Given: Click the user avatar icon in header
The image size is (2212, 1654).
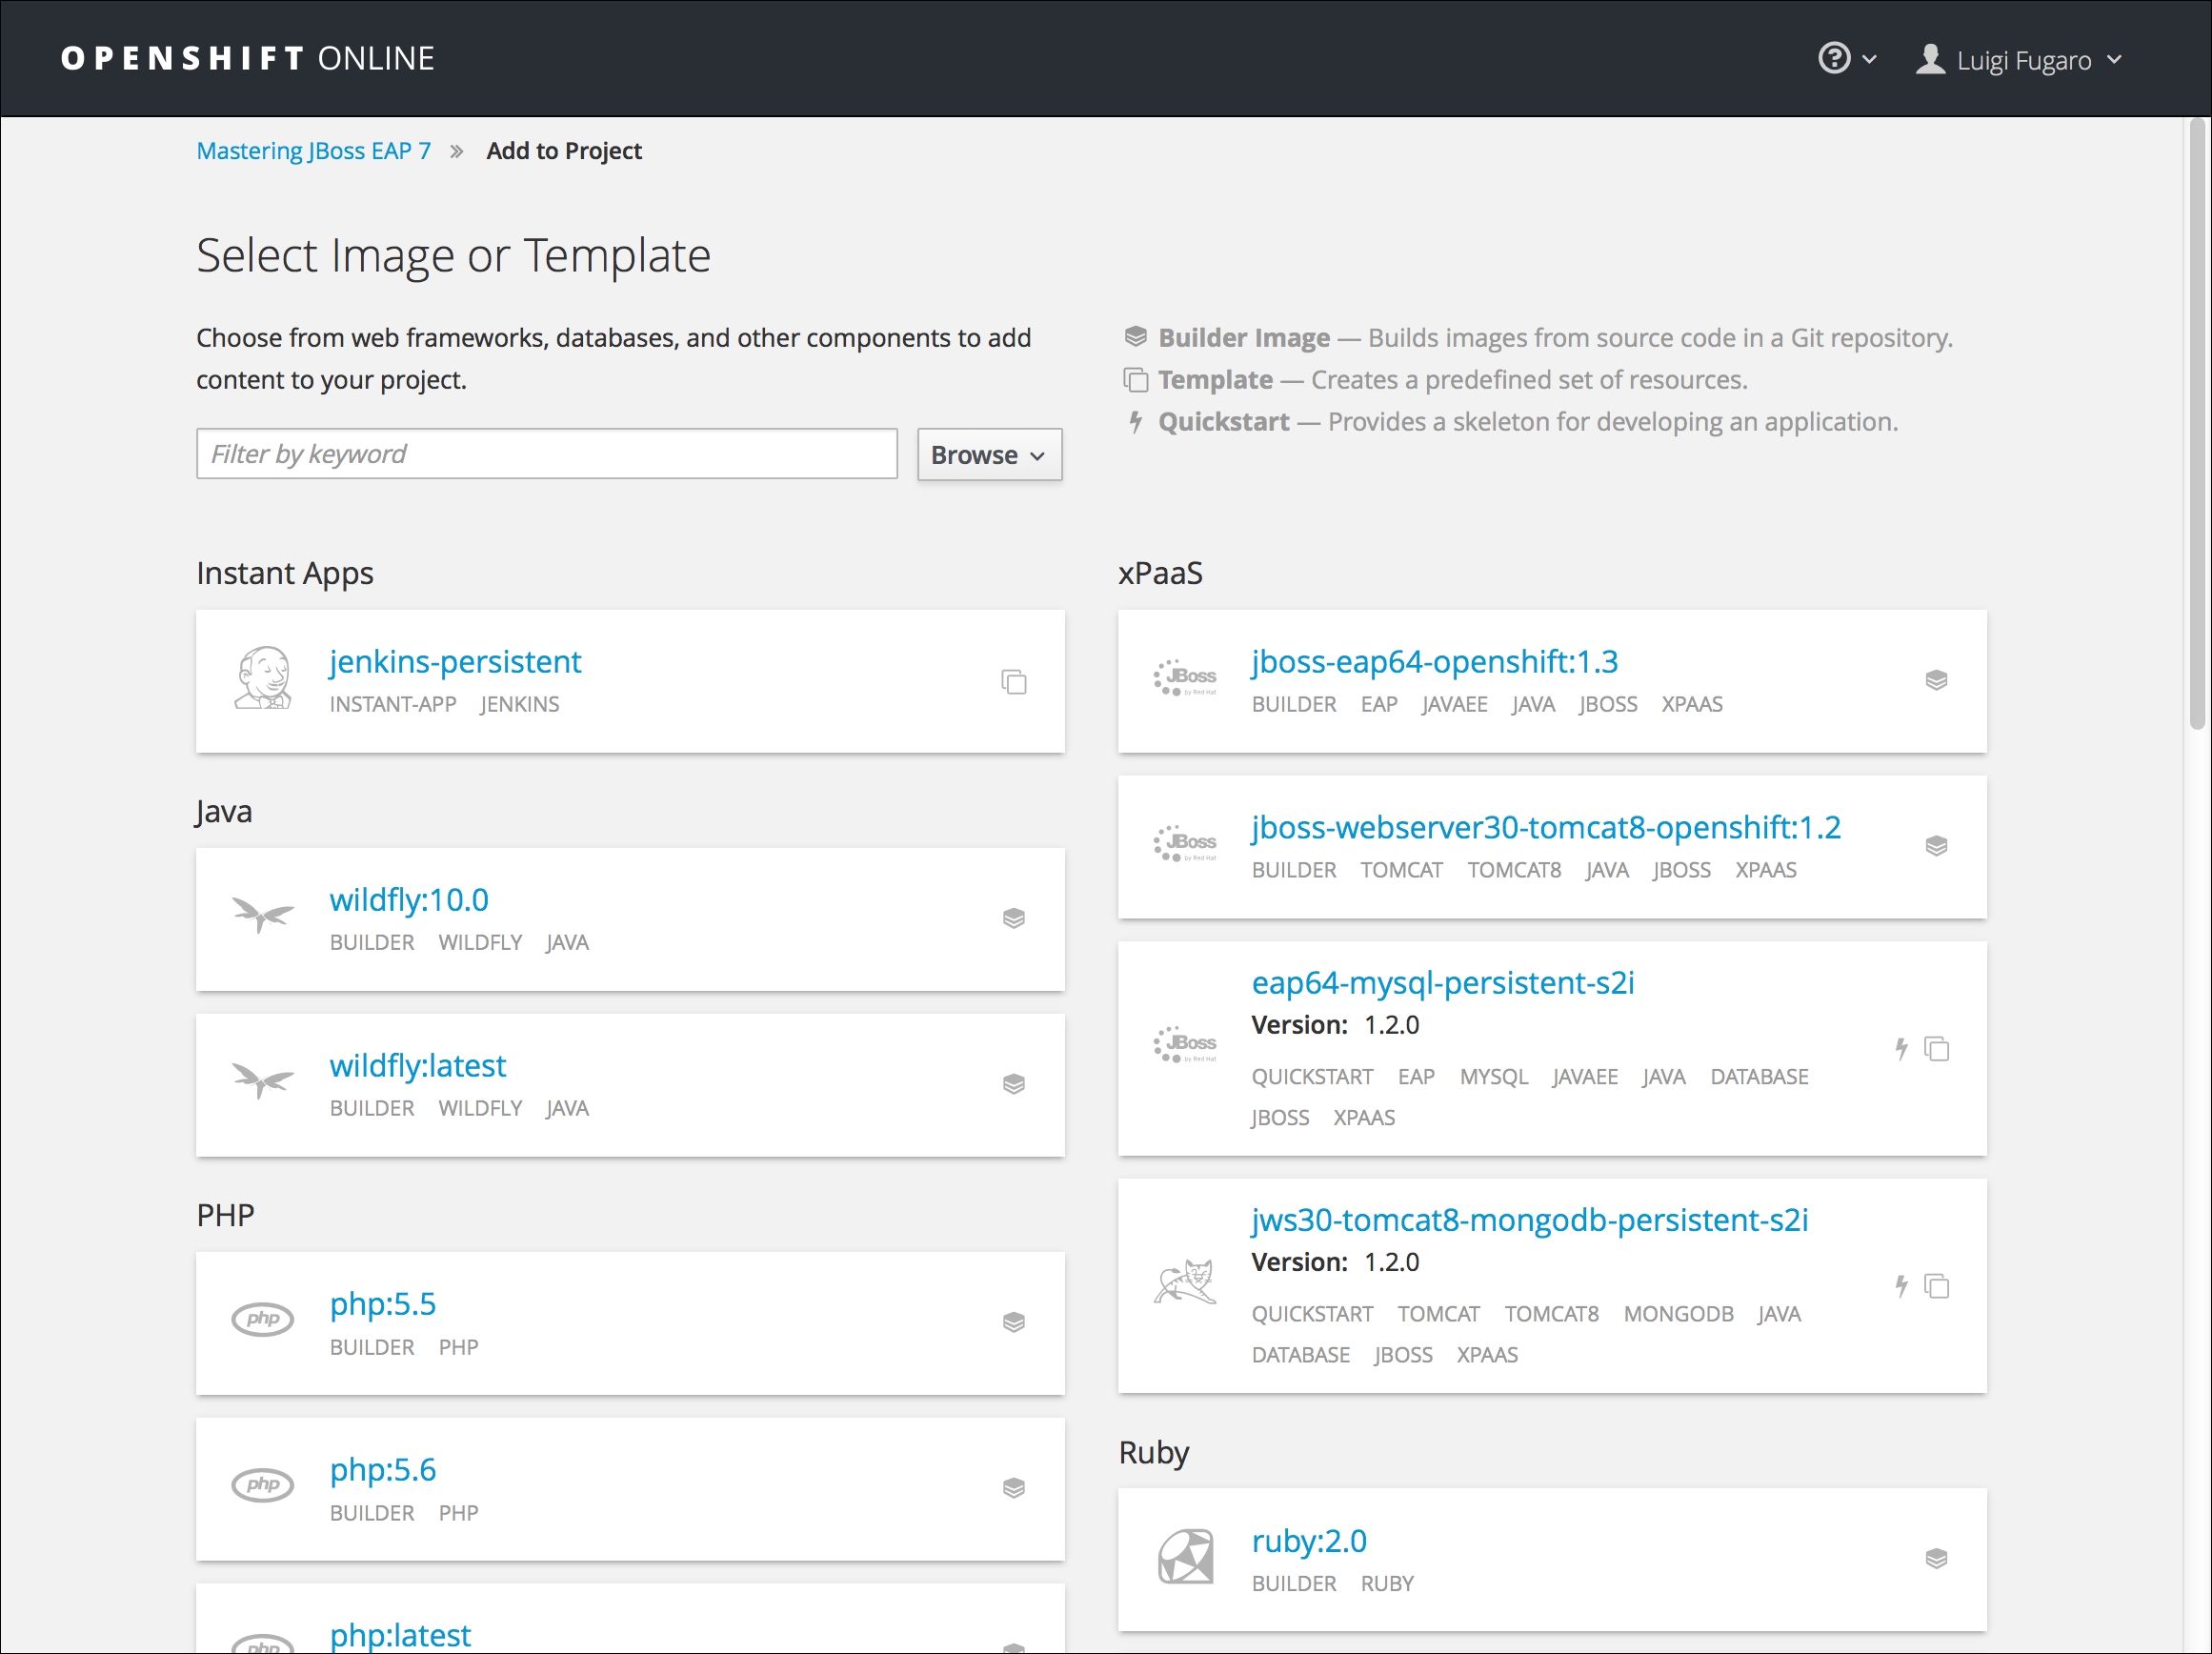Looking at the screenshot, I should click(1930, 59).
